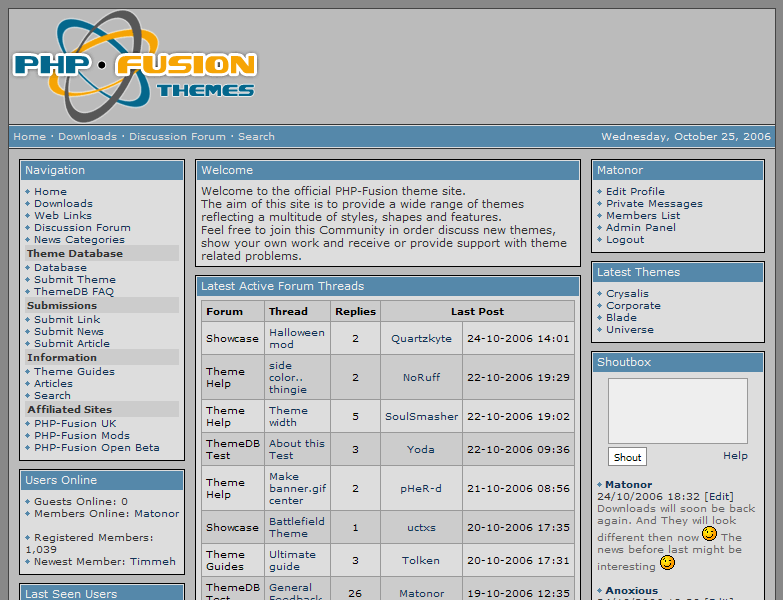Image resolution: width=783 pixels, height=600 pixels.
Task: Click 'Showcase' forum cell in the Halloween mod row
Action: (233, 338)
